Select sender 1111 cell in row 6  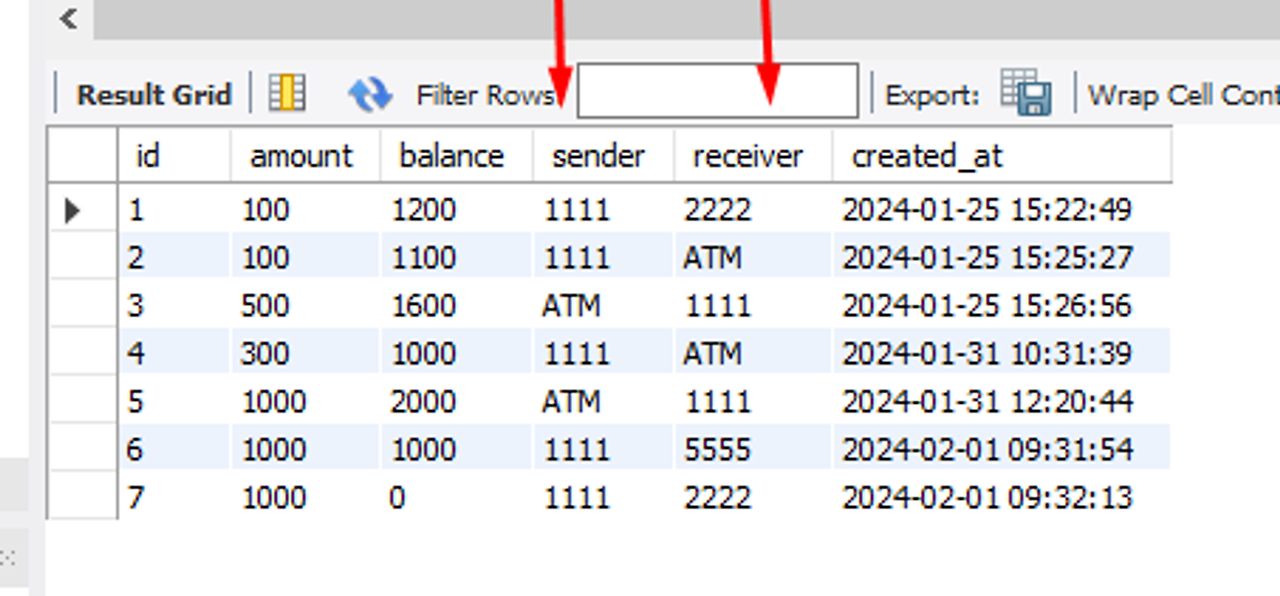[x=603, y=450]
